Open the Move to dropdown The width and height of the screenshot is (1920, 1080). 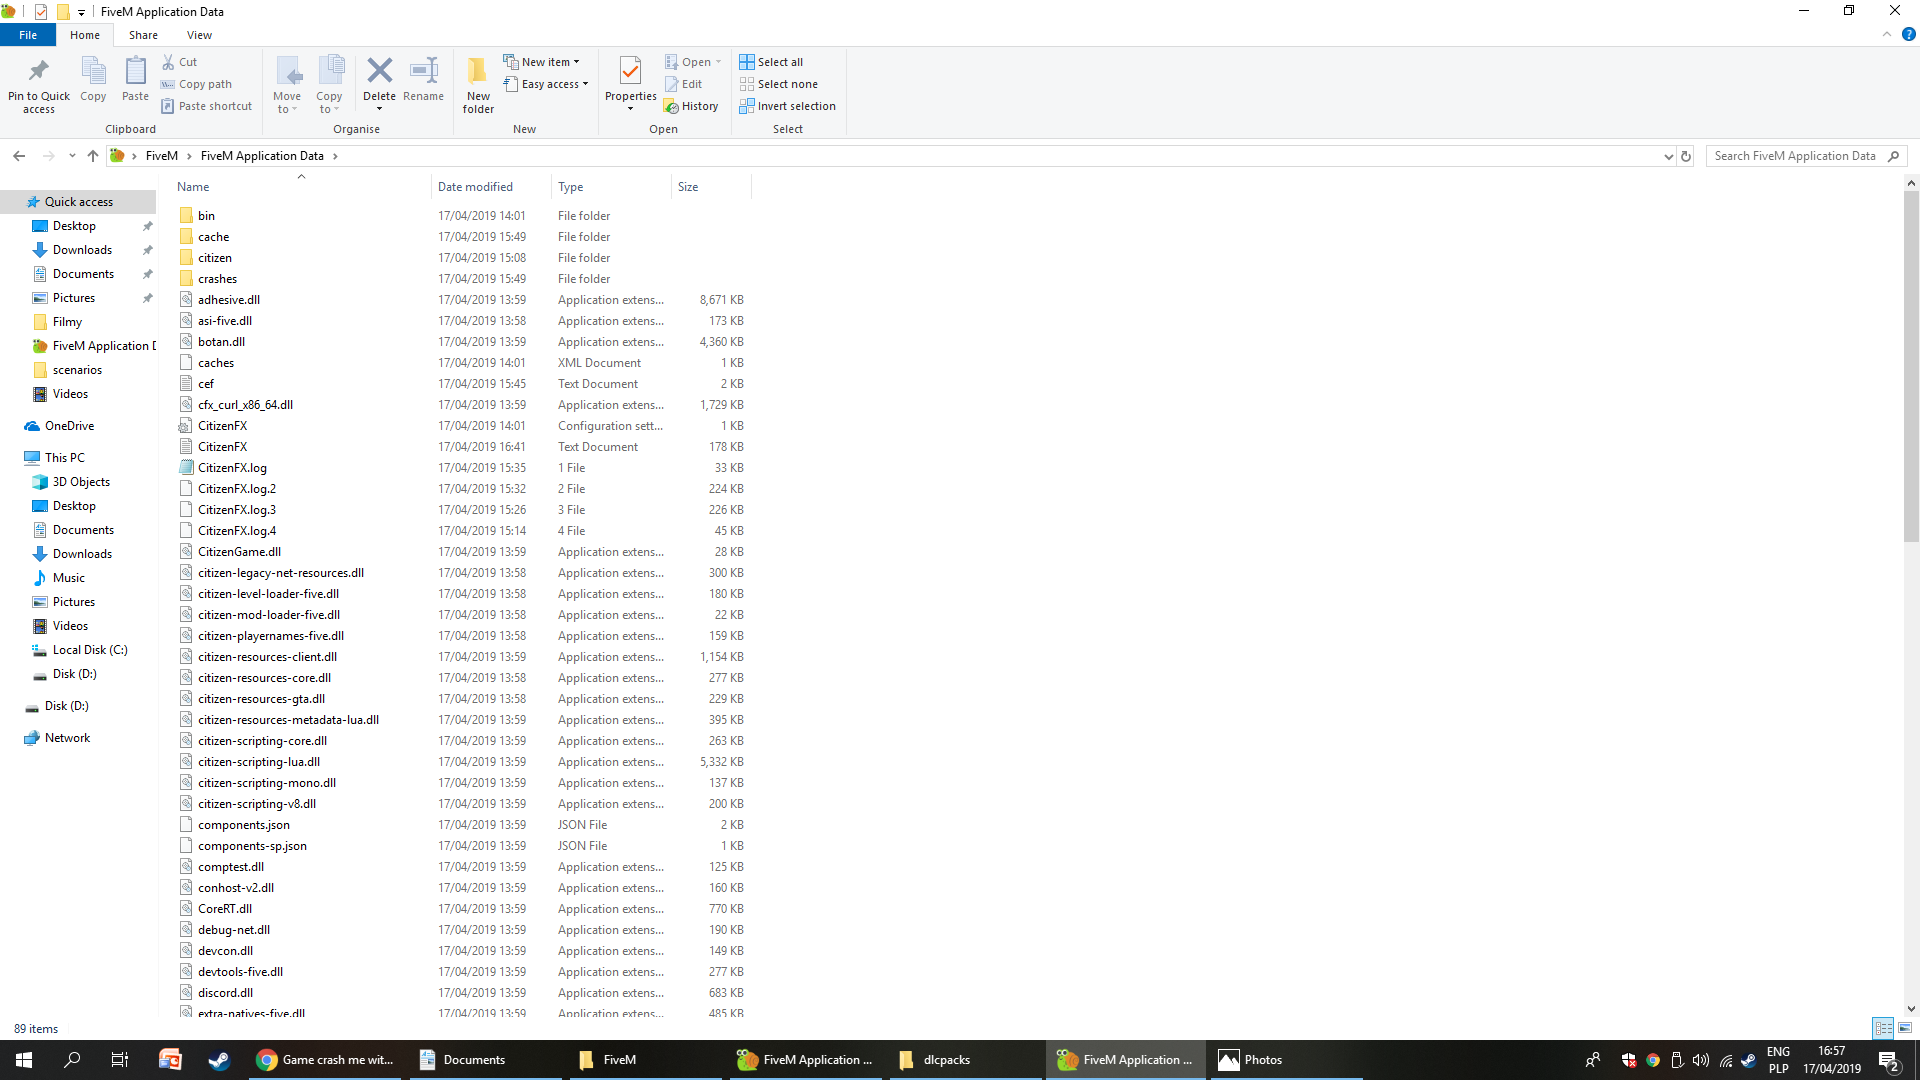click(x=287, y=85)
